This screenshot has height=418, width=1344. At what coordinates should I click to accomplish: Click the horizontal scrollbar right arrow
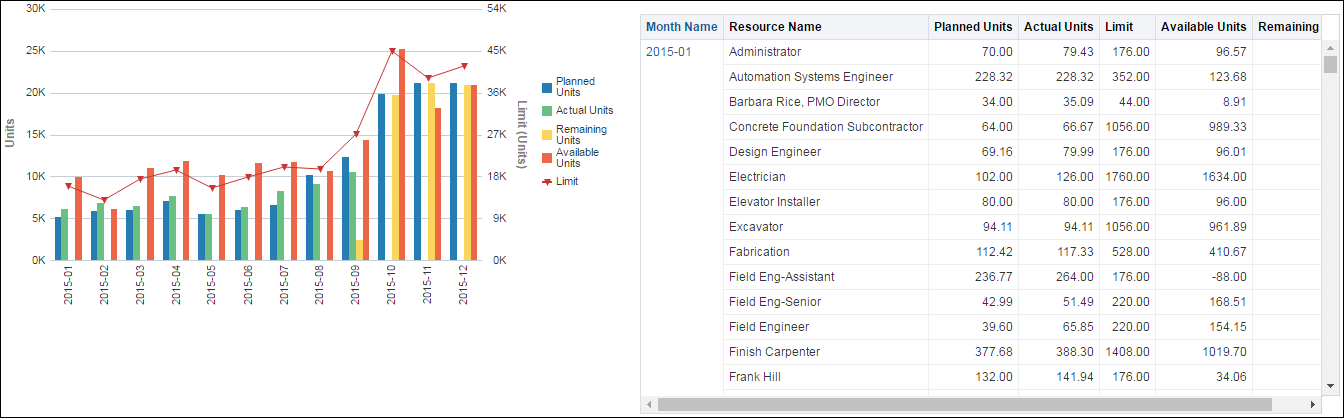(x=1317, y=404)
